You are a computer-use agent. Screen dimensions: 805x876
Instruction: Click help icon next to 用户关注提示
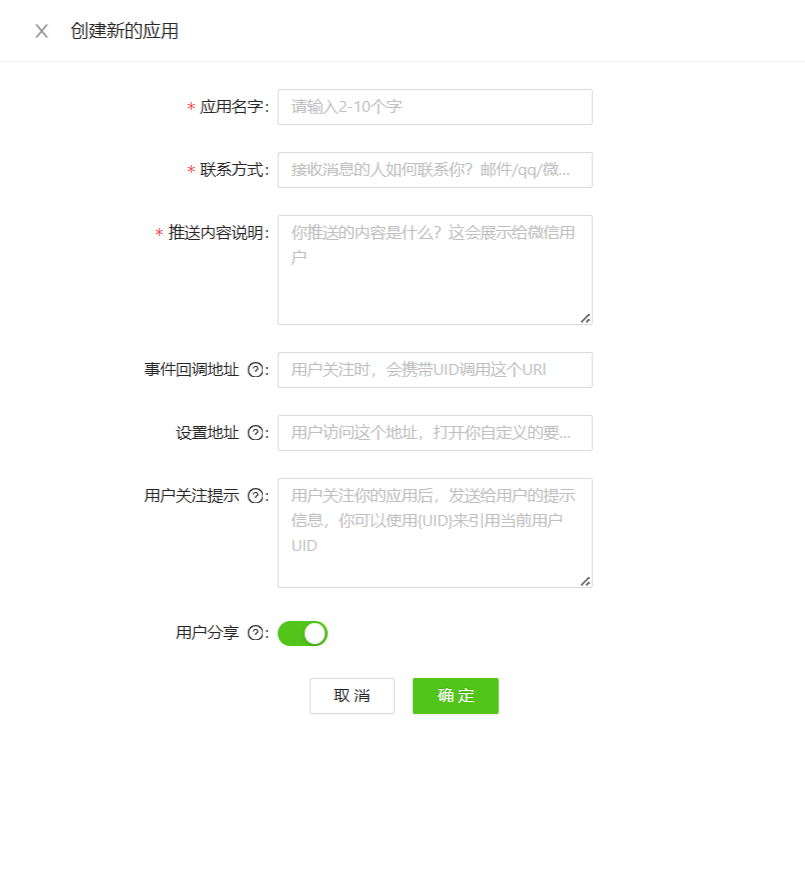click(255, 496)
